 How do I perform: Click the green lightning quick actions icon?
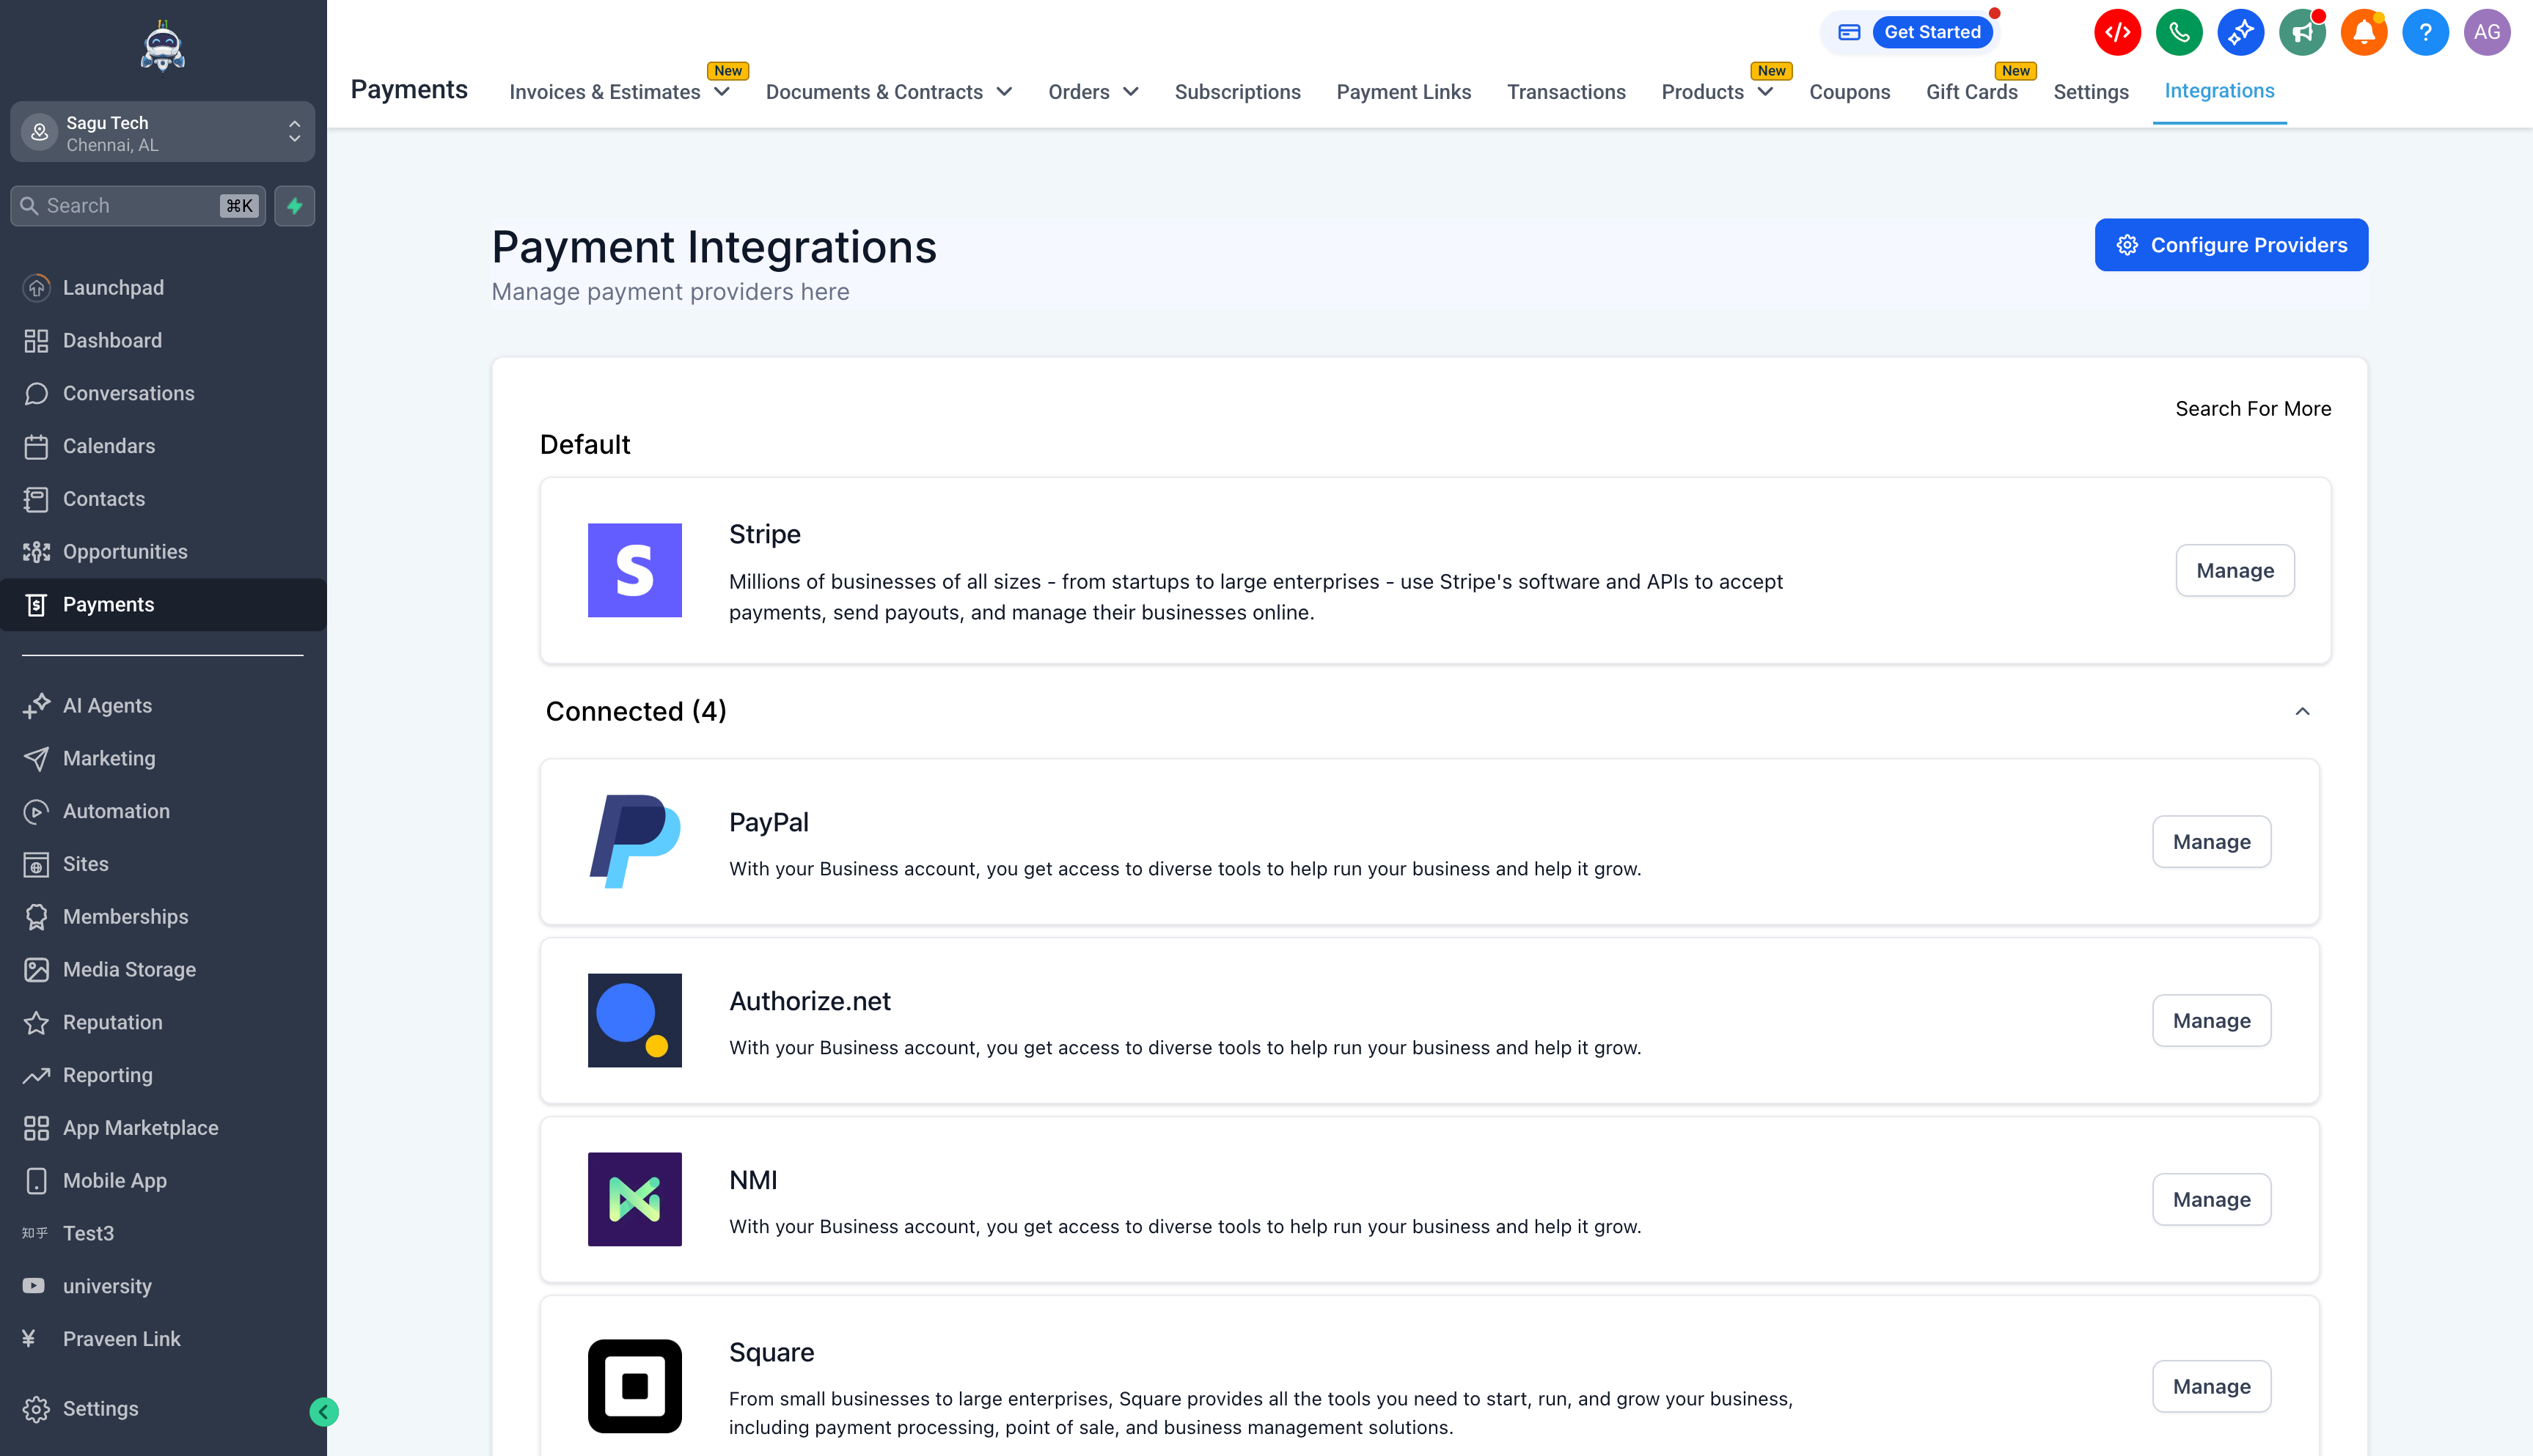(x=295, y=206)
